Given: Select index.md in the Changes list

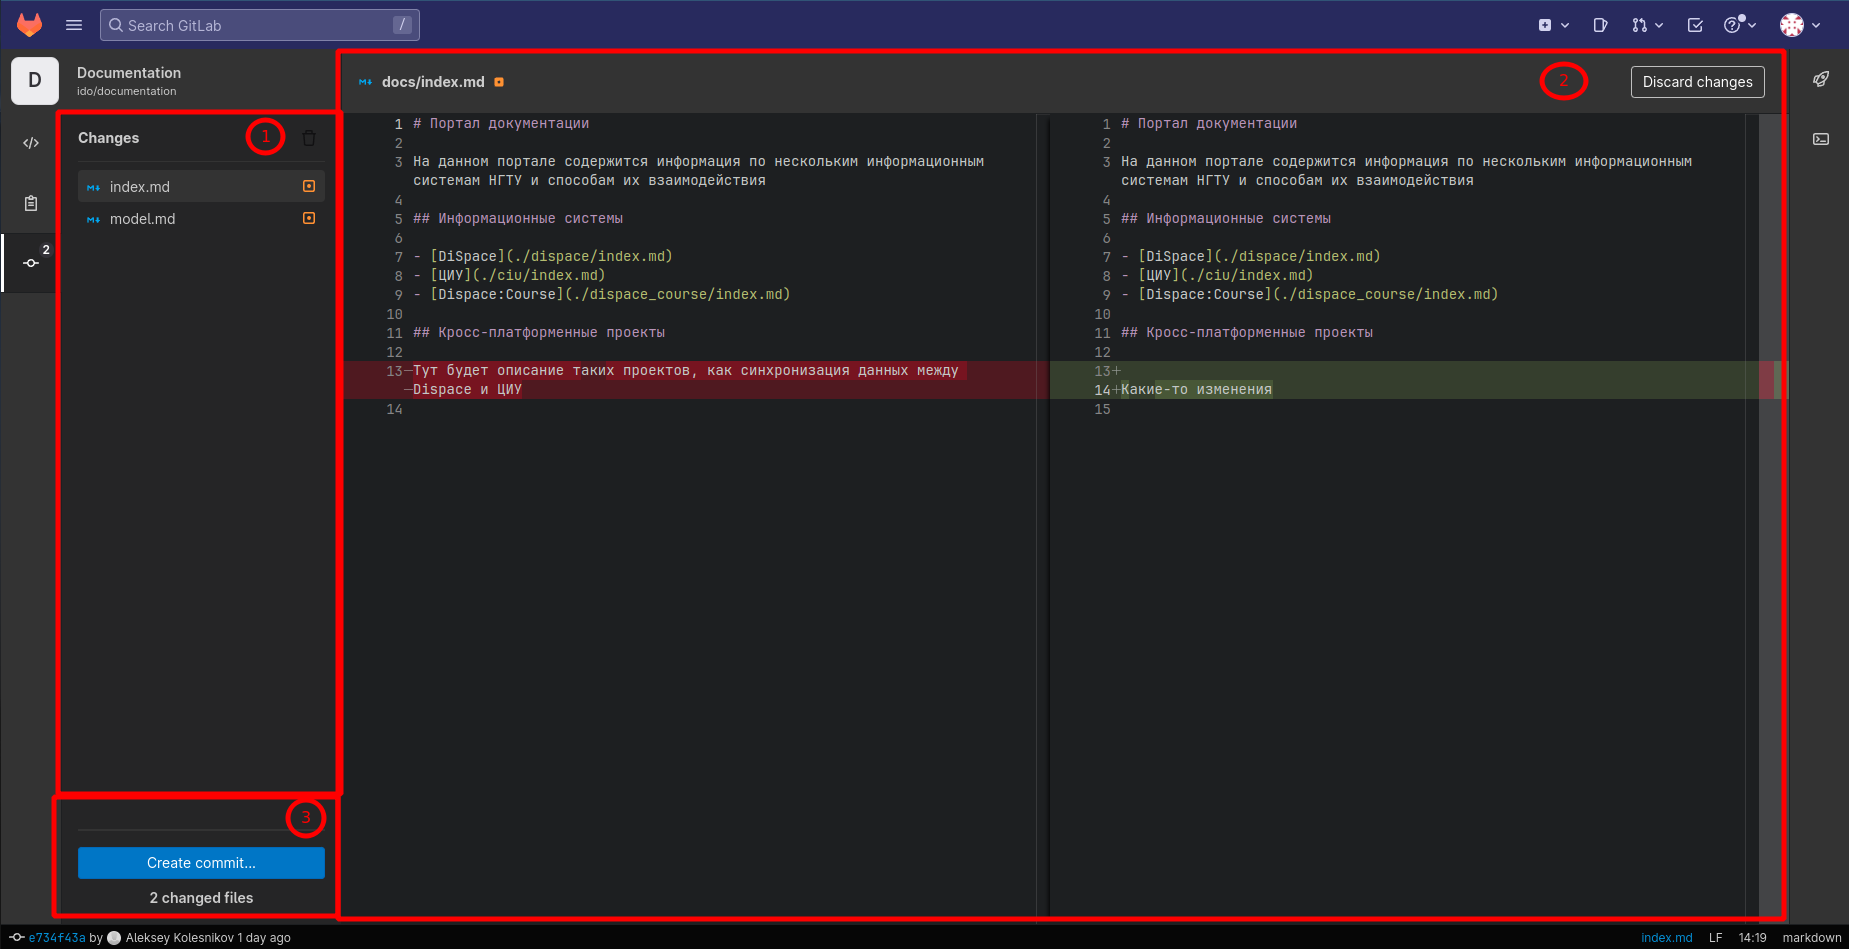Looking at the screenshot, I should (201, 186).
